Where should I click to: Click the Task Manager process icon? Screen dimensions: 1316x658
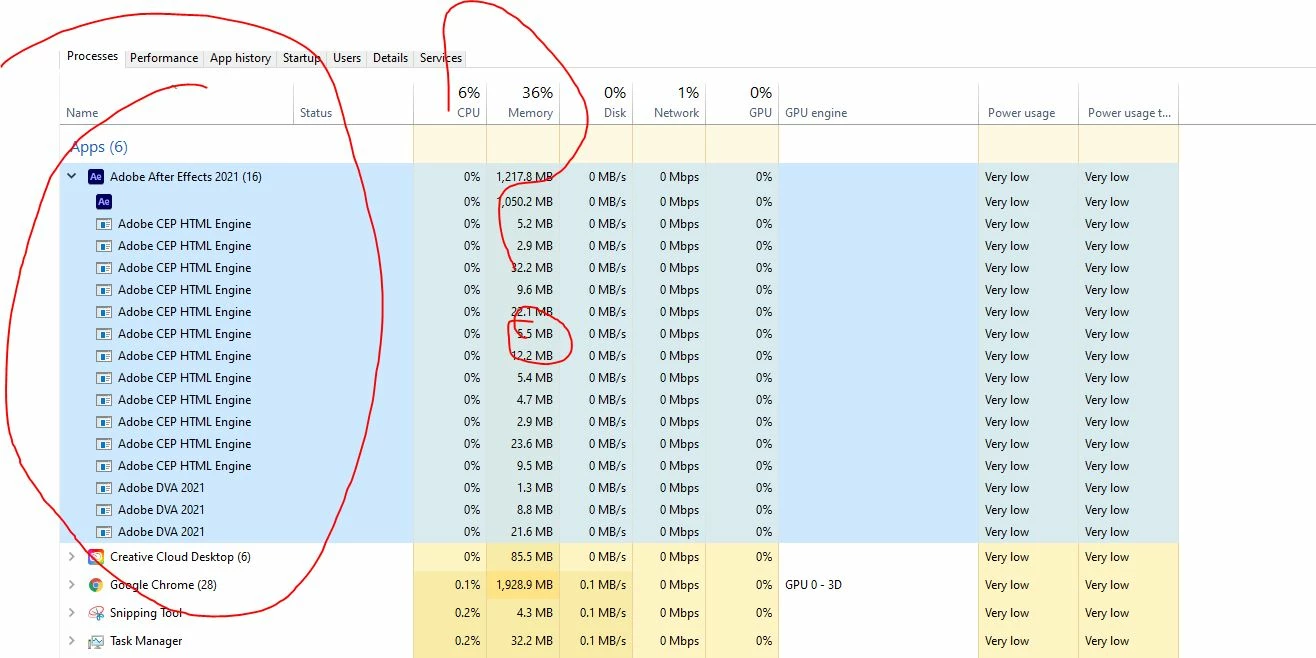[x=96, y=641]
